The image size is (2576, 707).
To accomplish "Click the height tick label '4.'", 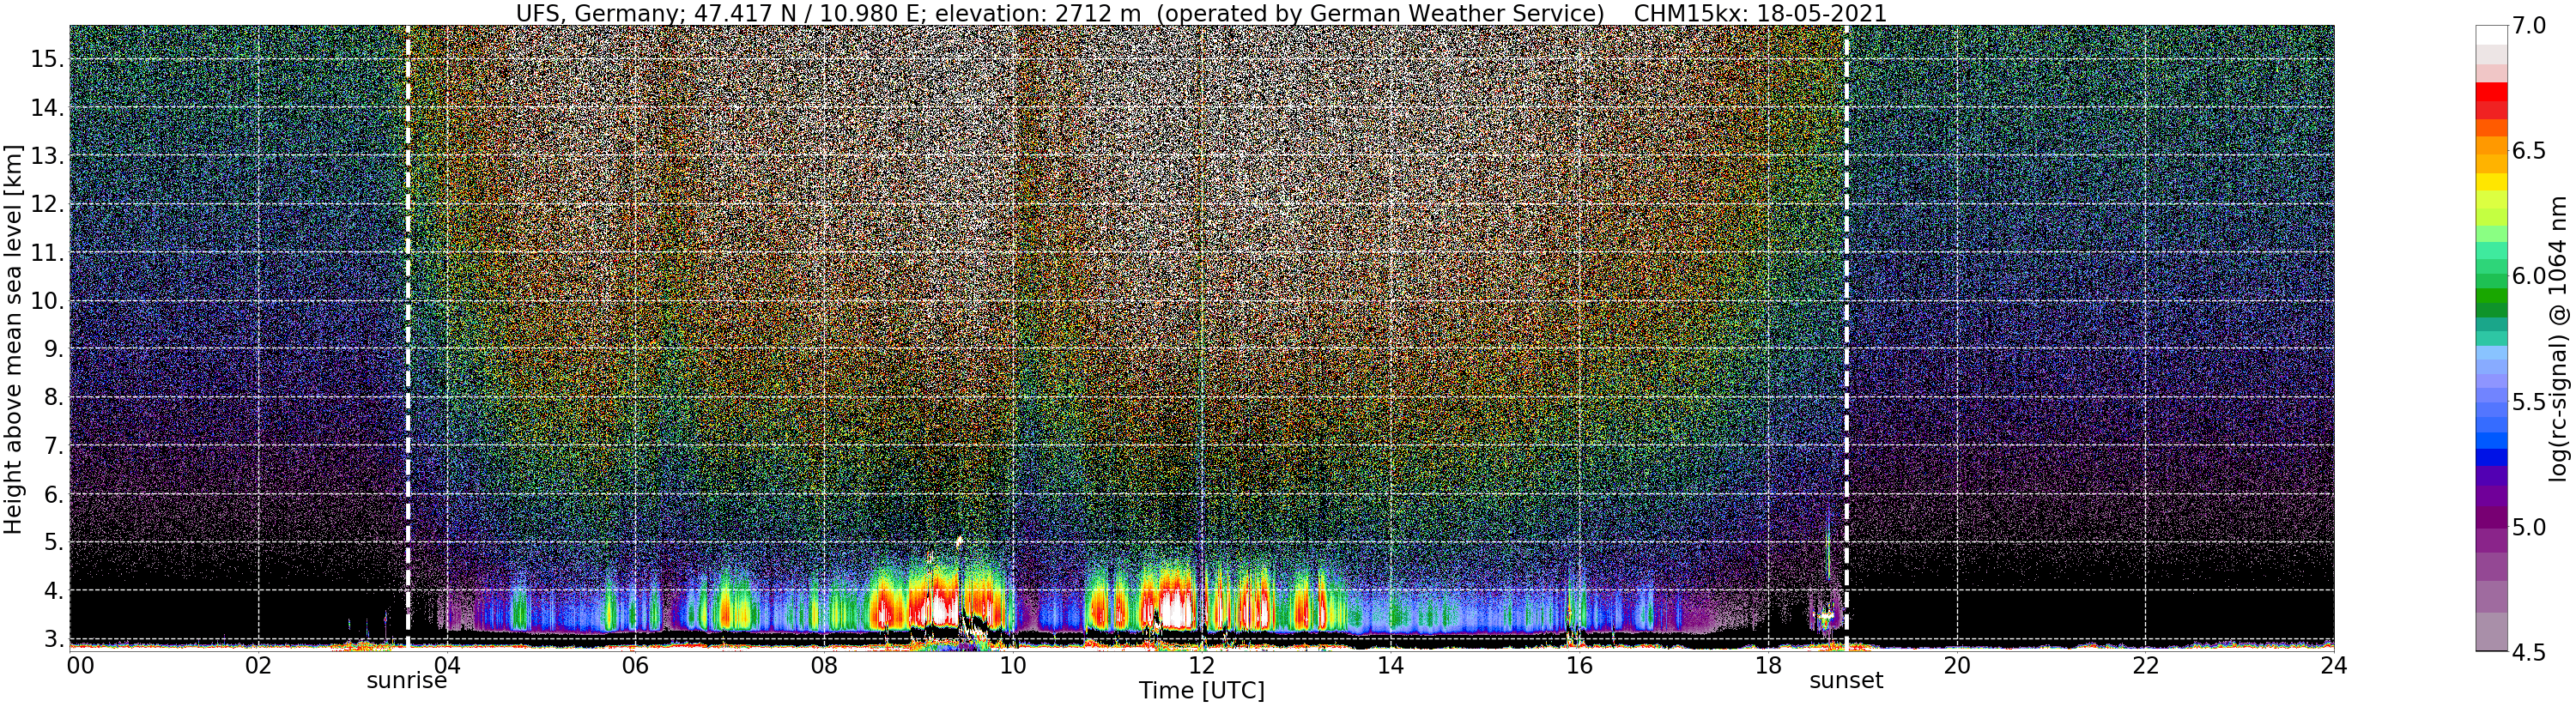I will 53,591.
